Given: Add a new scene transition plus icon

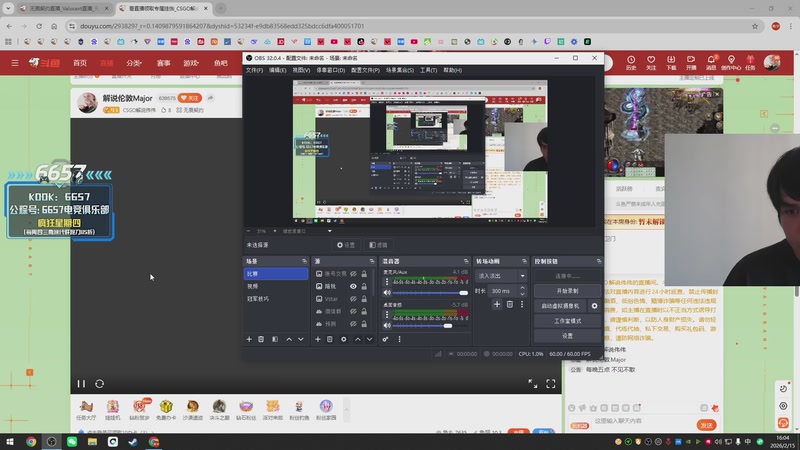Looking at the screenshot, I should pos(497,305).
